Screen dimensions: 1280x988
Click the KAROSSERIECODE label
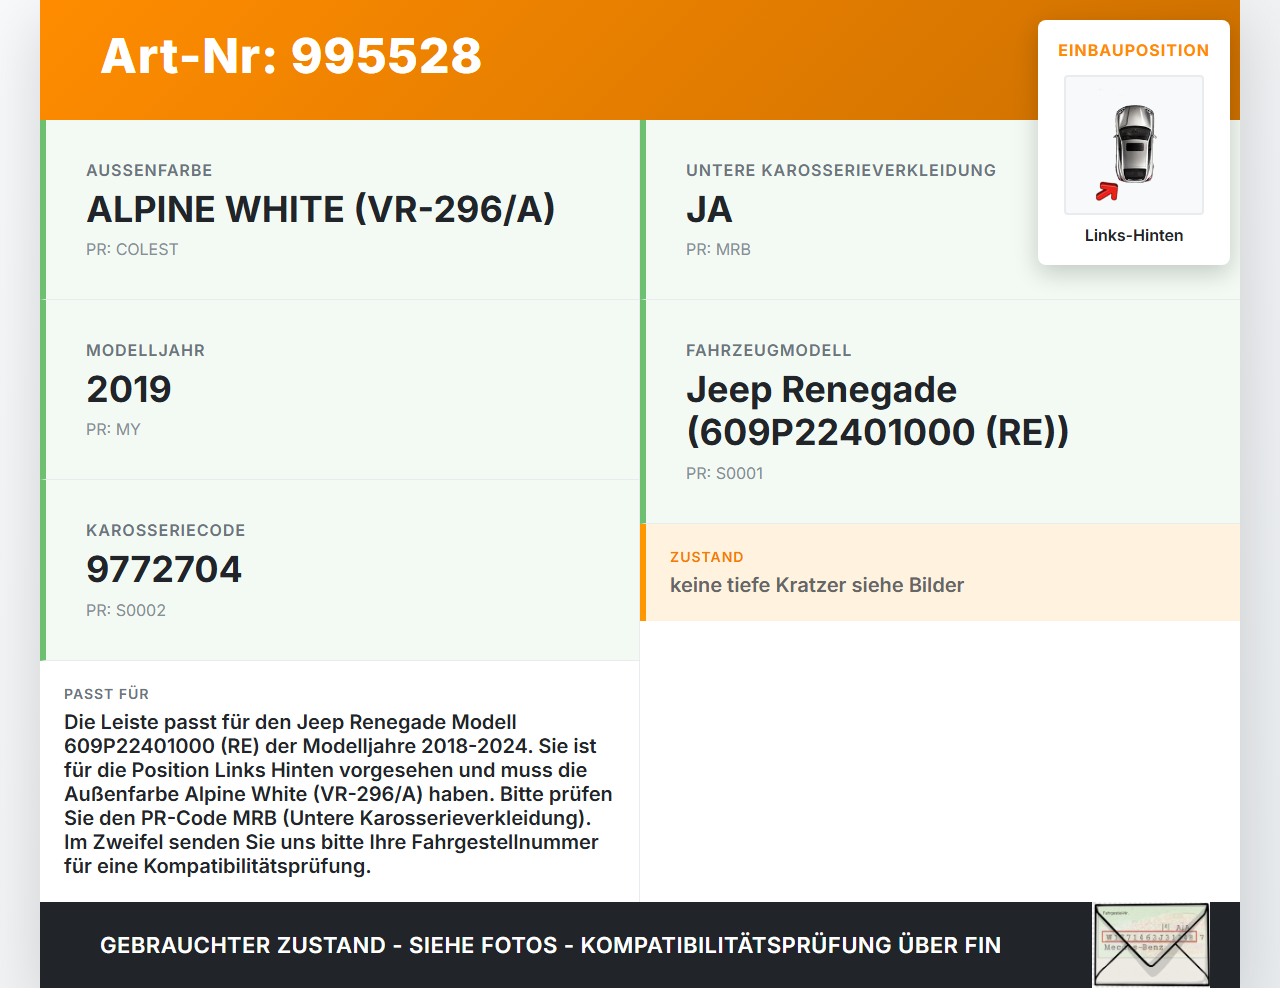(x=165, y=530)
